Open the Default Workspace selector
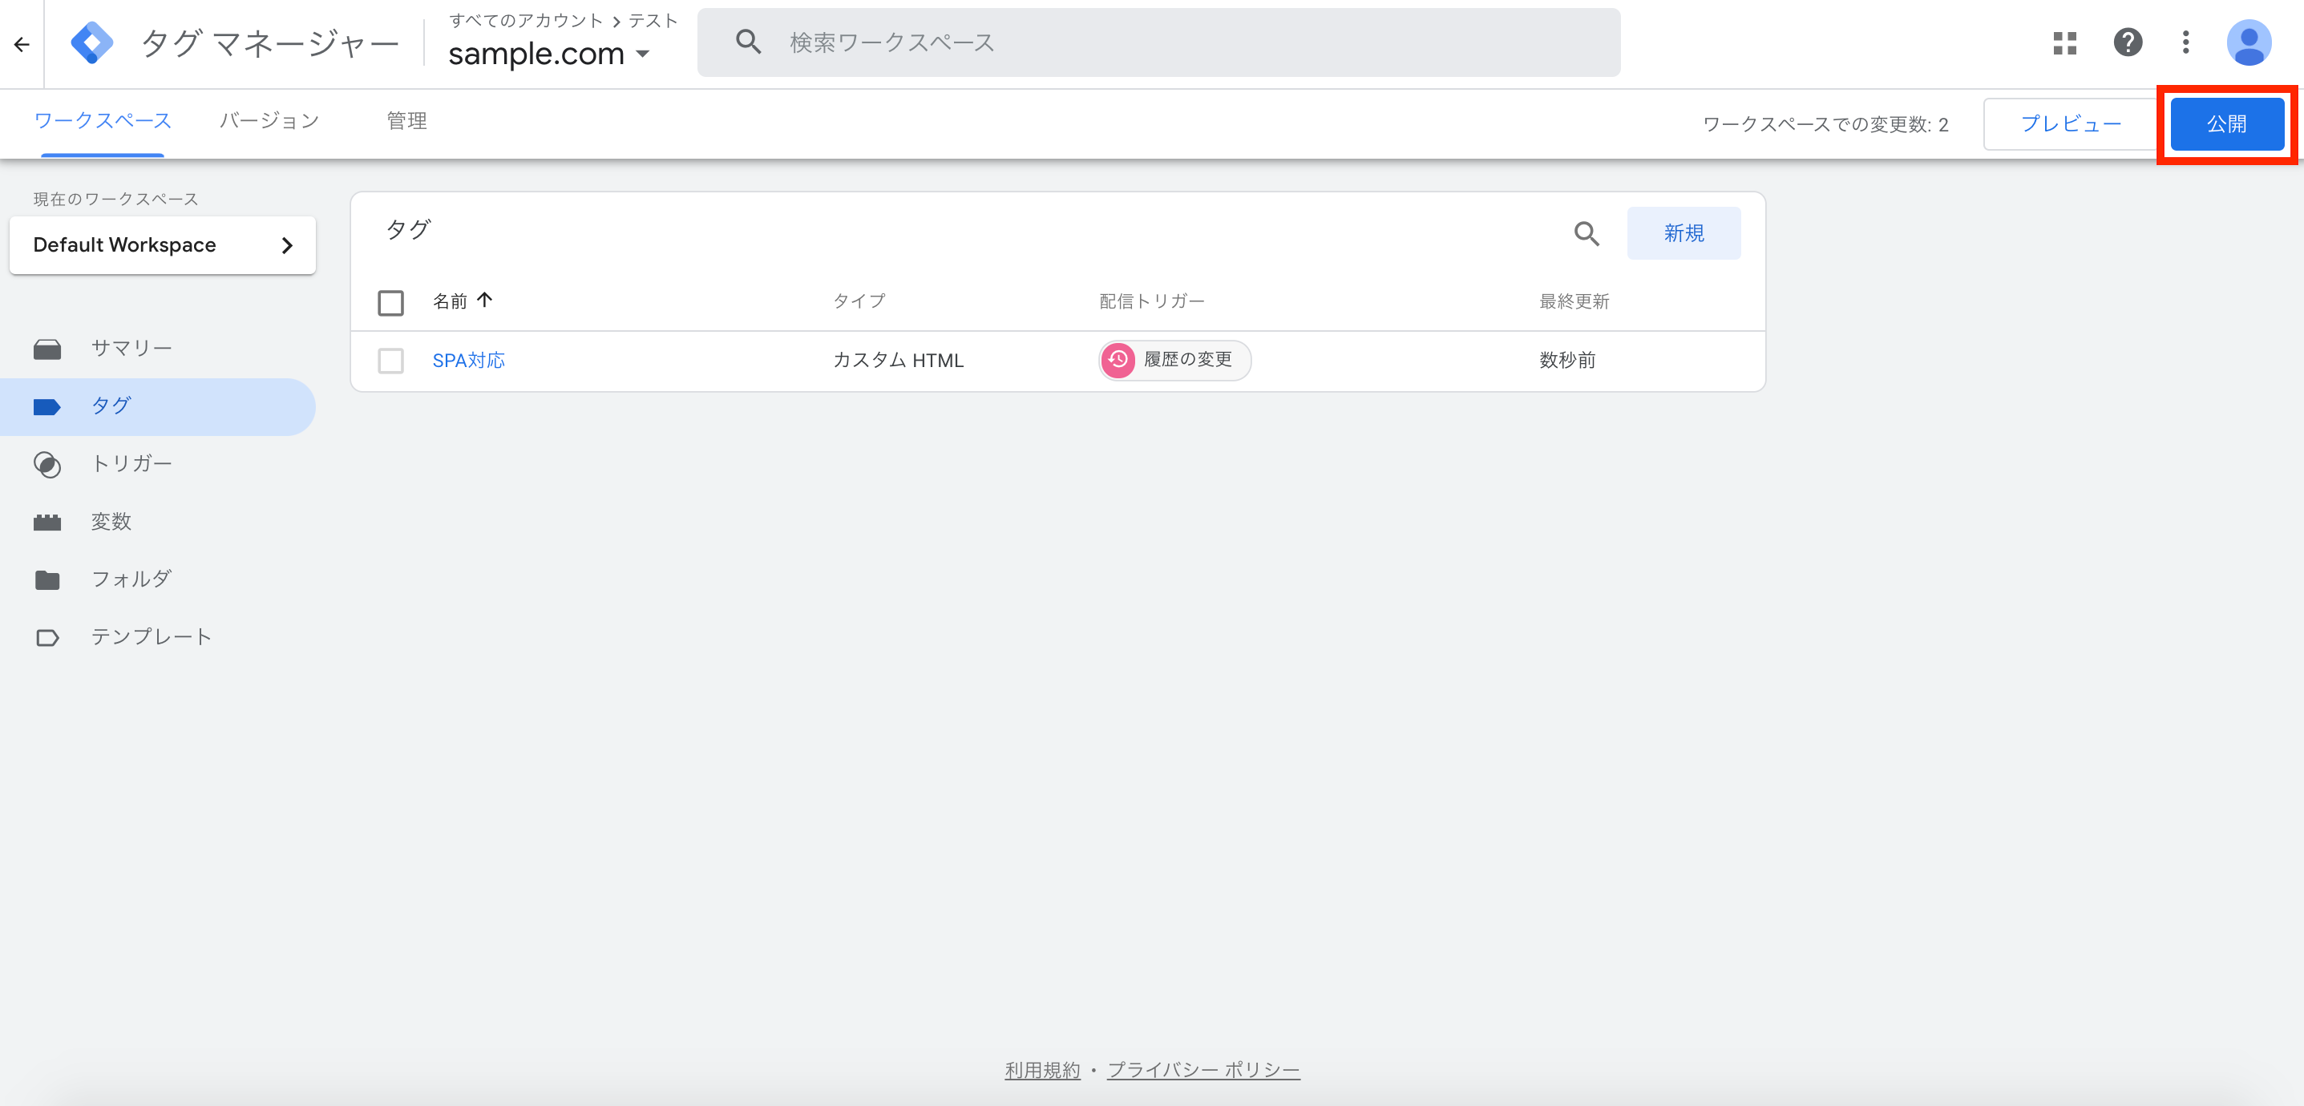Screen dimensions: 2304x1106 (x=163, y=245)
